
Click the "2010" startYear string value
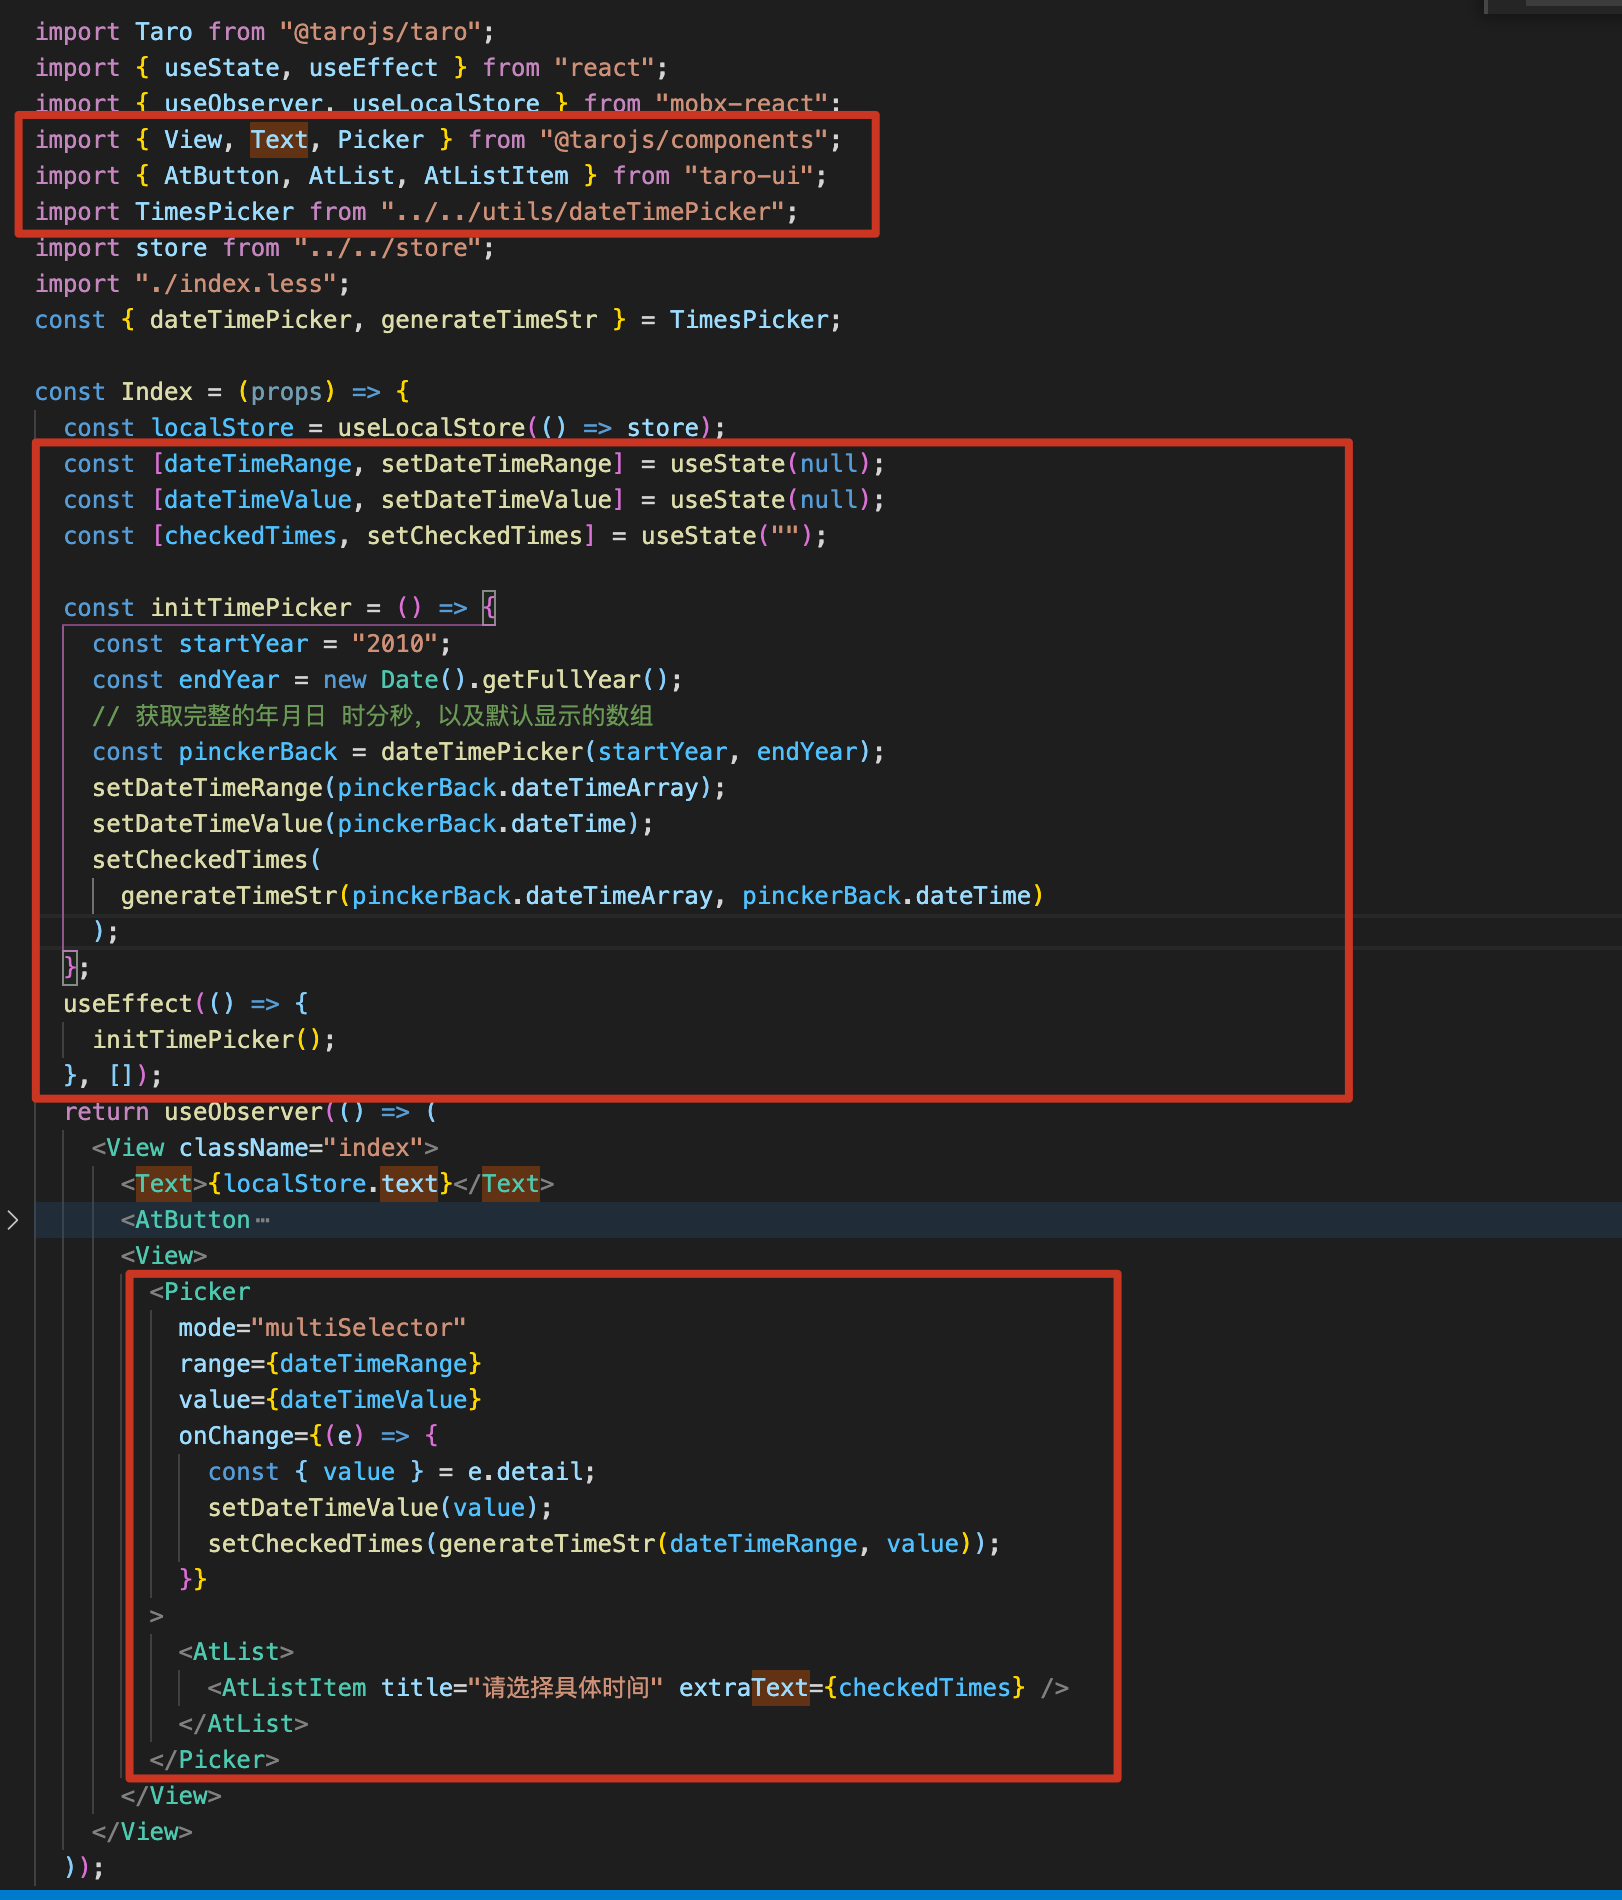pyautogui.click(x=394, y=644)
